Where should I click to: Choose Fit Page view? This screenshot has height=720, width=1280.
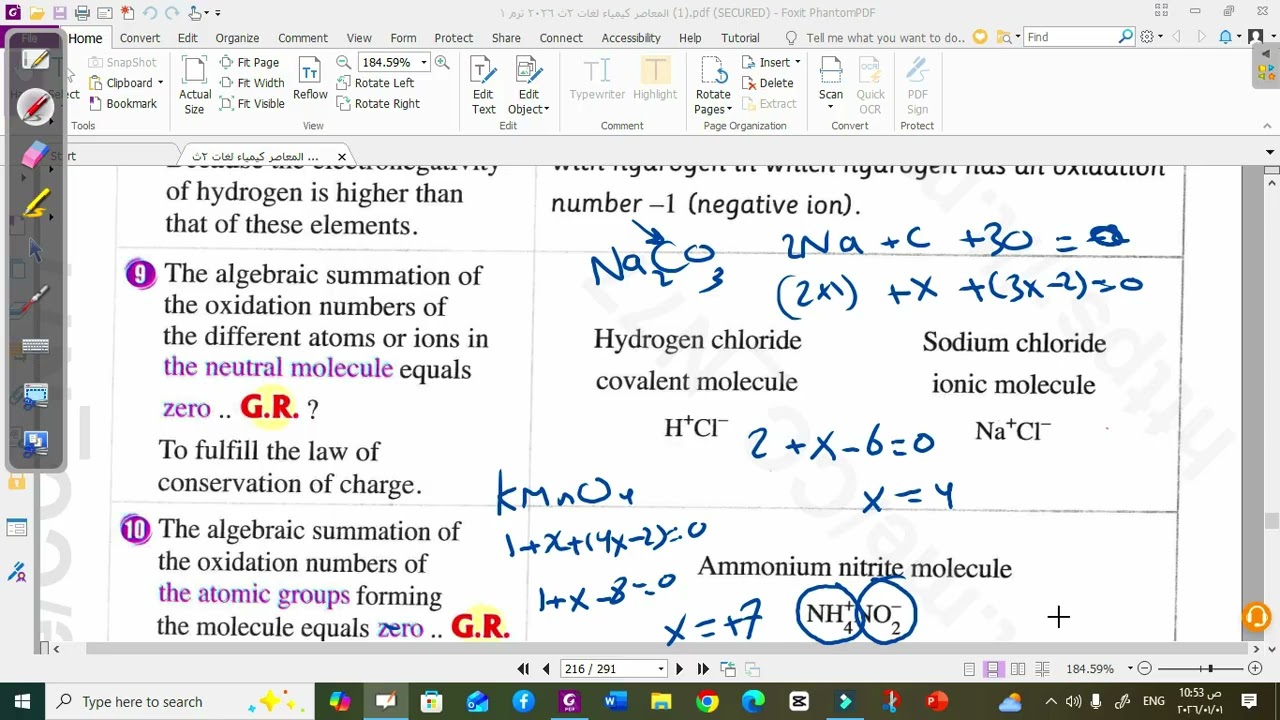pos(248,62)
